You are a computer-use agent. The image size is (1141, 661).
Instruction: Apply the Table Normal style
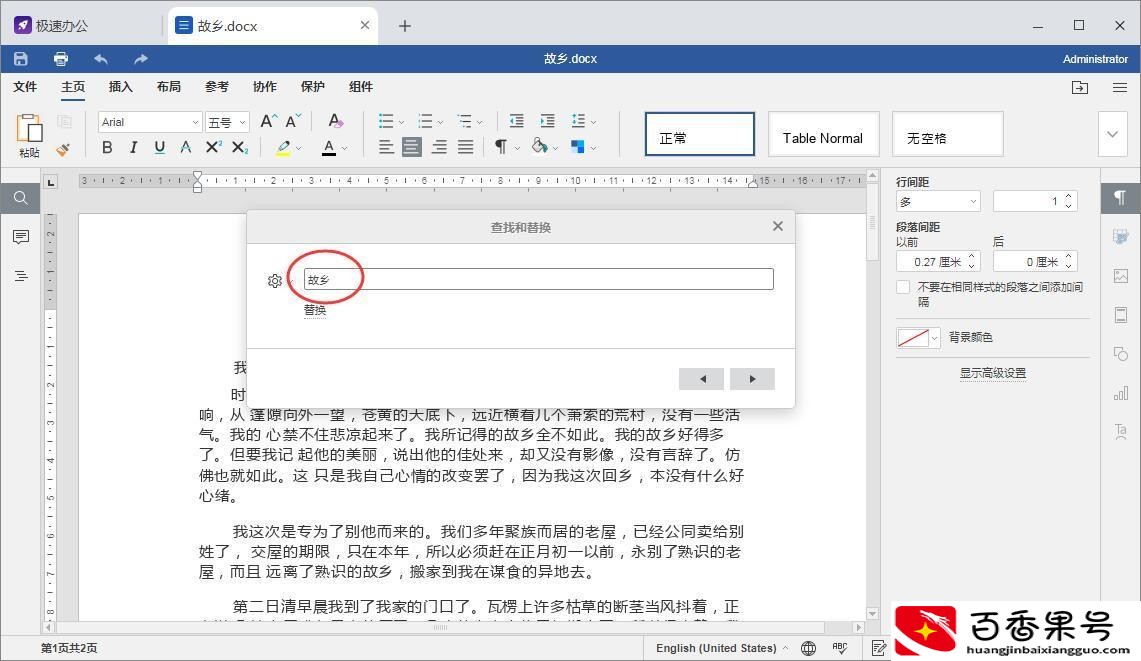[824, 134]
